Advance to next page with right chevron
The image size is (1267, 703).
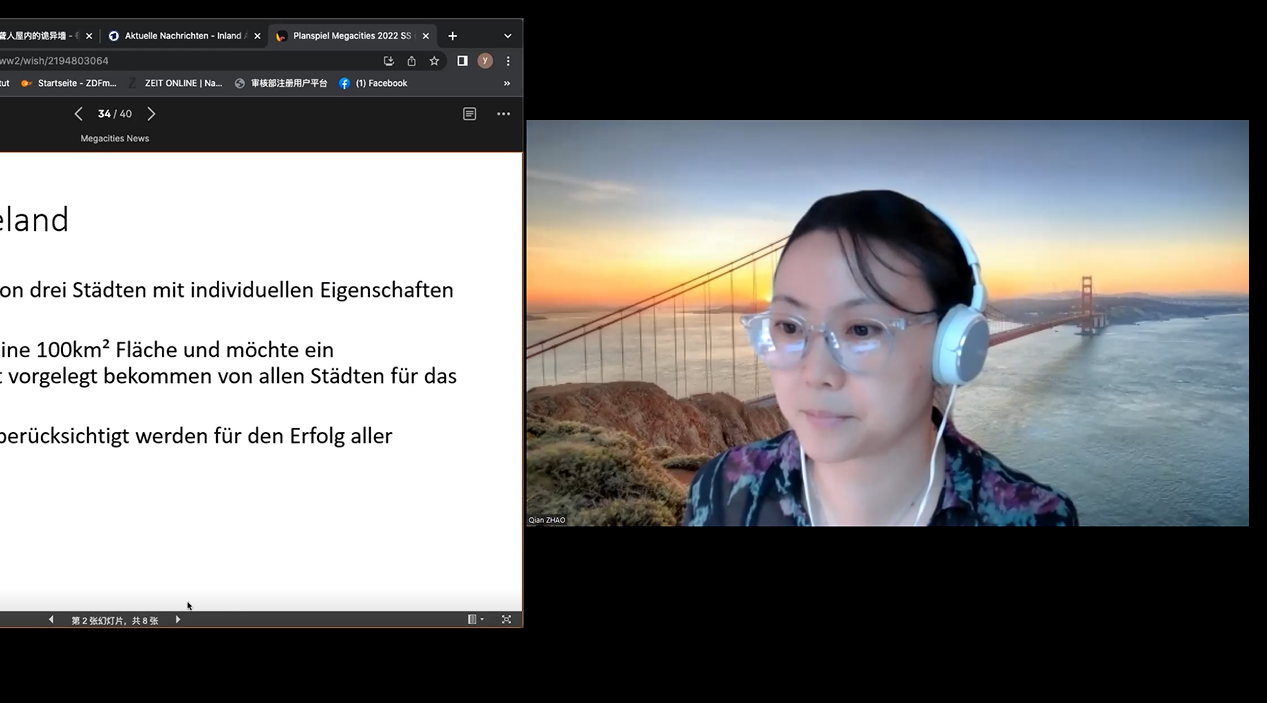pos(151,114)
